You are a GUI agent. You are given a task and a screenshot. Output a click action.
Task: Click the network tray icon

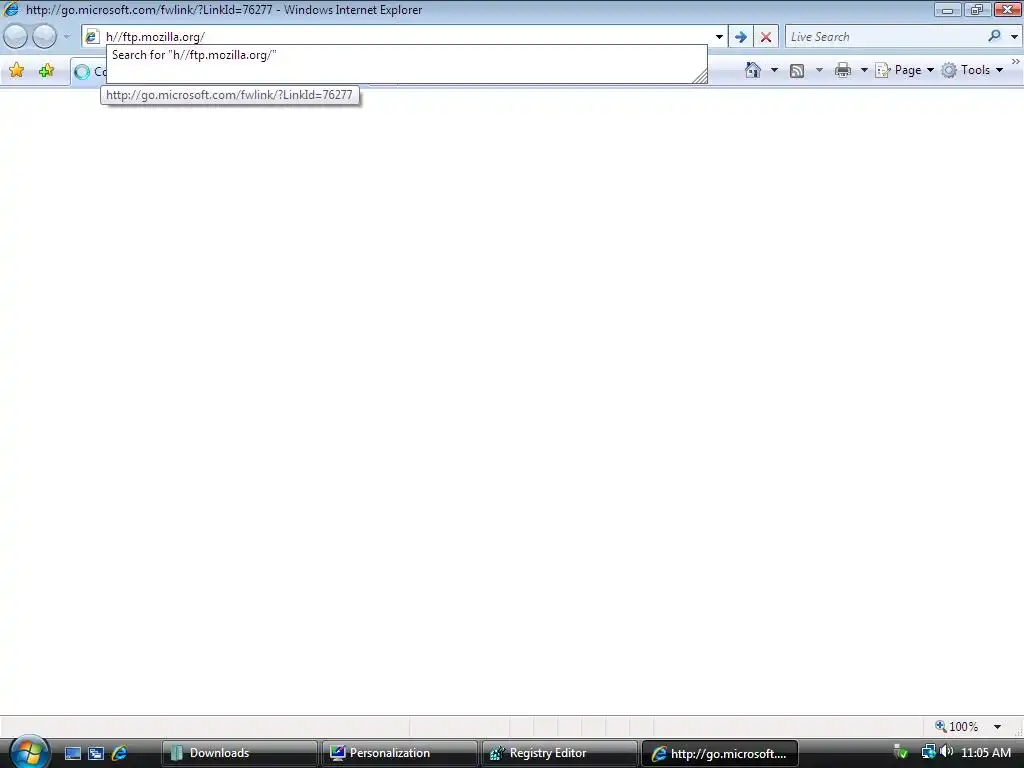coord(928,752)
